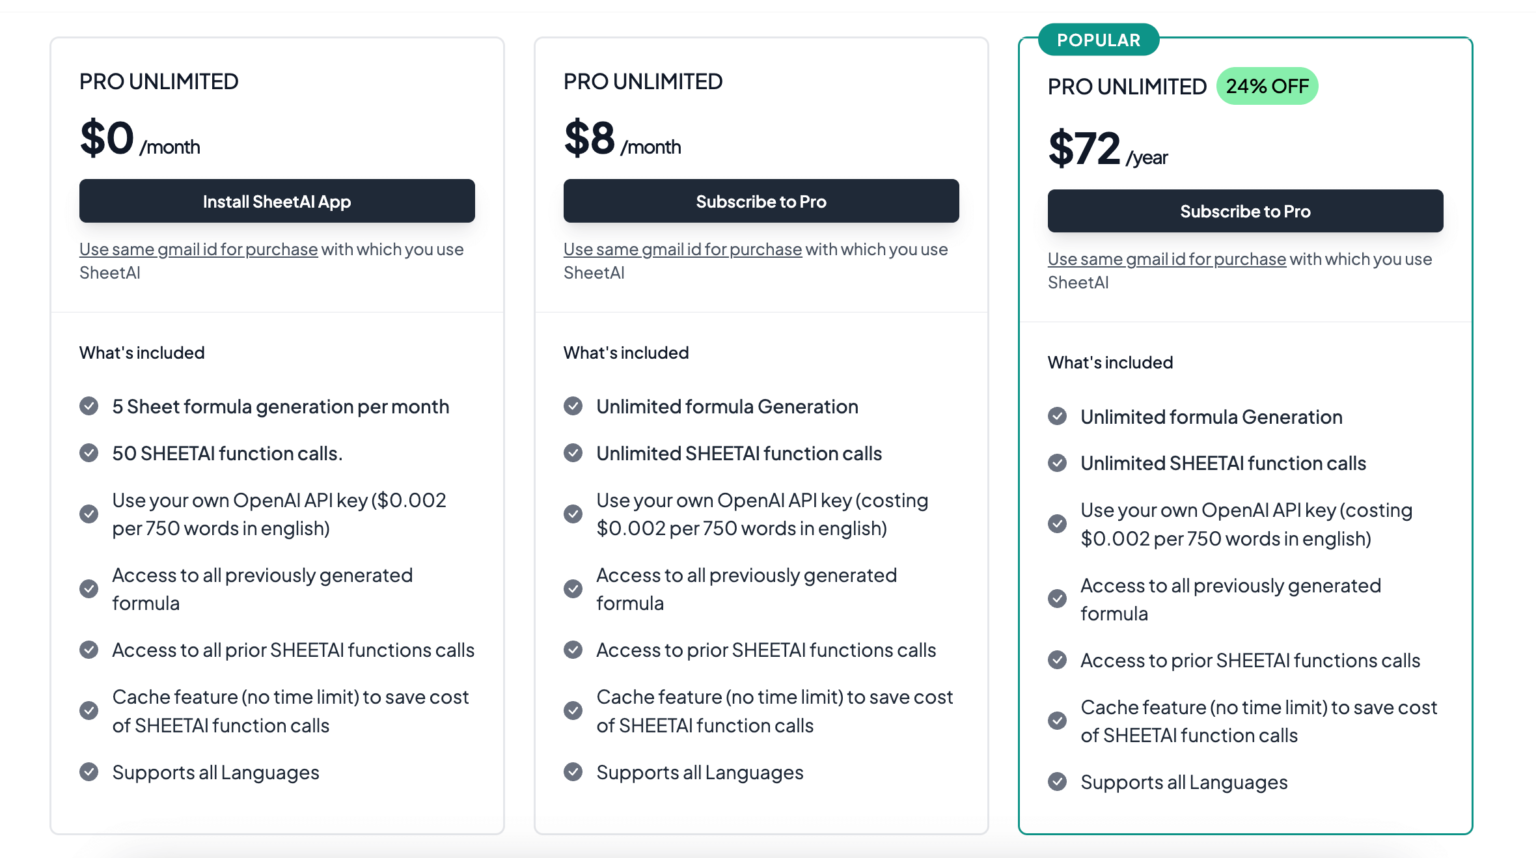Open 'Use same gmail id for purchase' link under free plan
This screenshot has height=858, width=1536.
point(198,249)
